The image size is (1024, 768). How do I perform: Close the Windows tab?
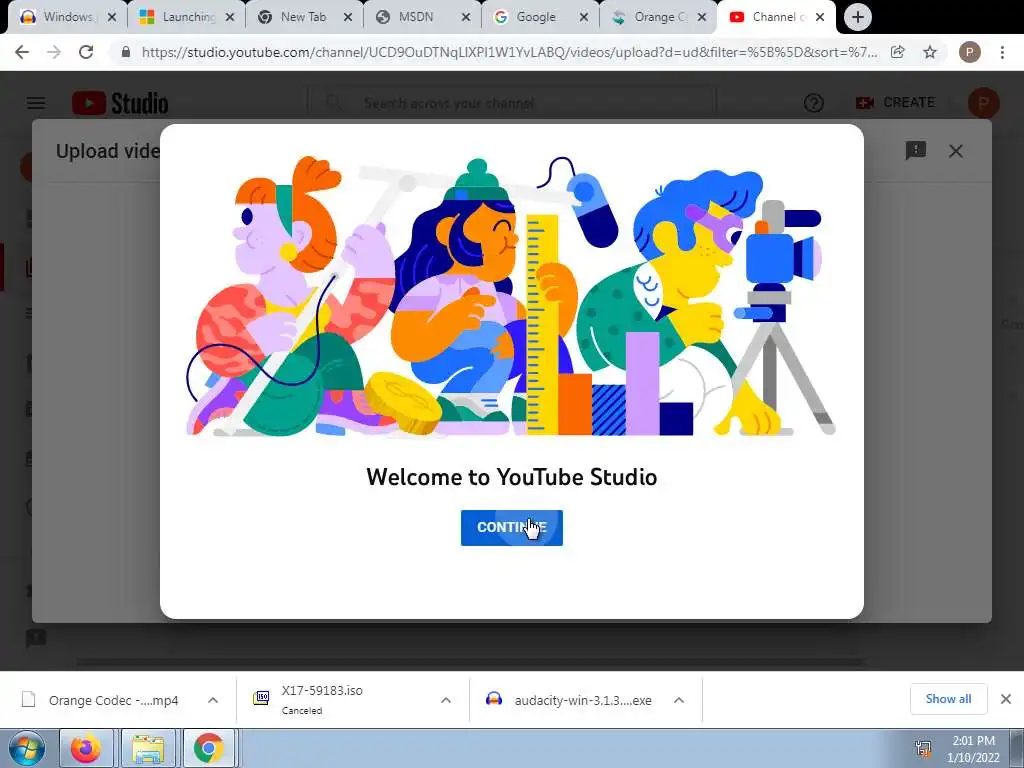pos(112,18)
